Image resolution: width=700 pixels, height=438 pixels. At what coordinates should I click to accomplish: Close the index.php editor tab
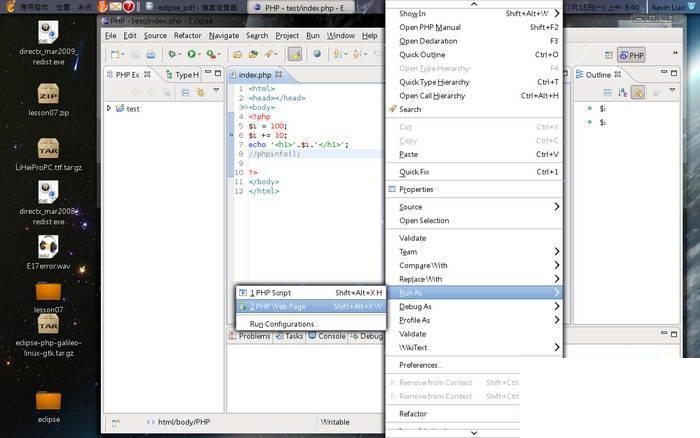click(279, 74)
